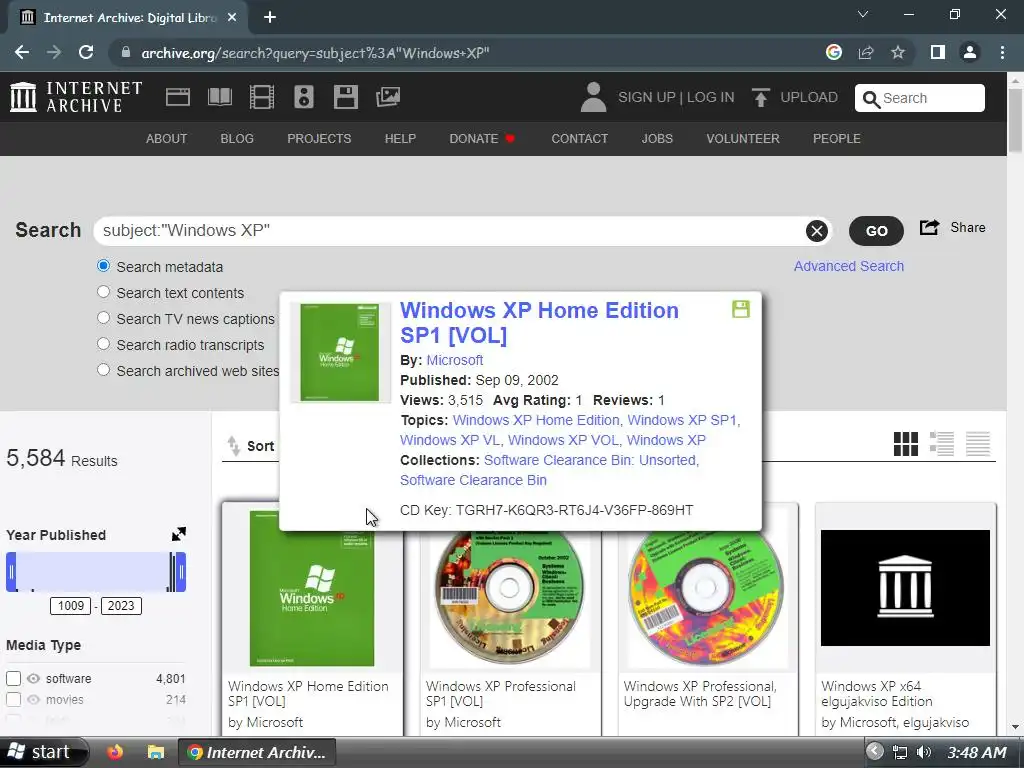Select Search TV news captions option
1024x768 pixels.
tap(103, 318)
